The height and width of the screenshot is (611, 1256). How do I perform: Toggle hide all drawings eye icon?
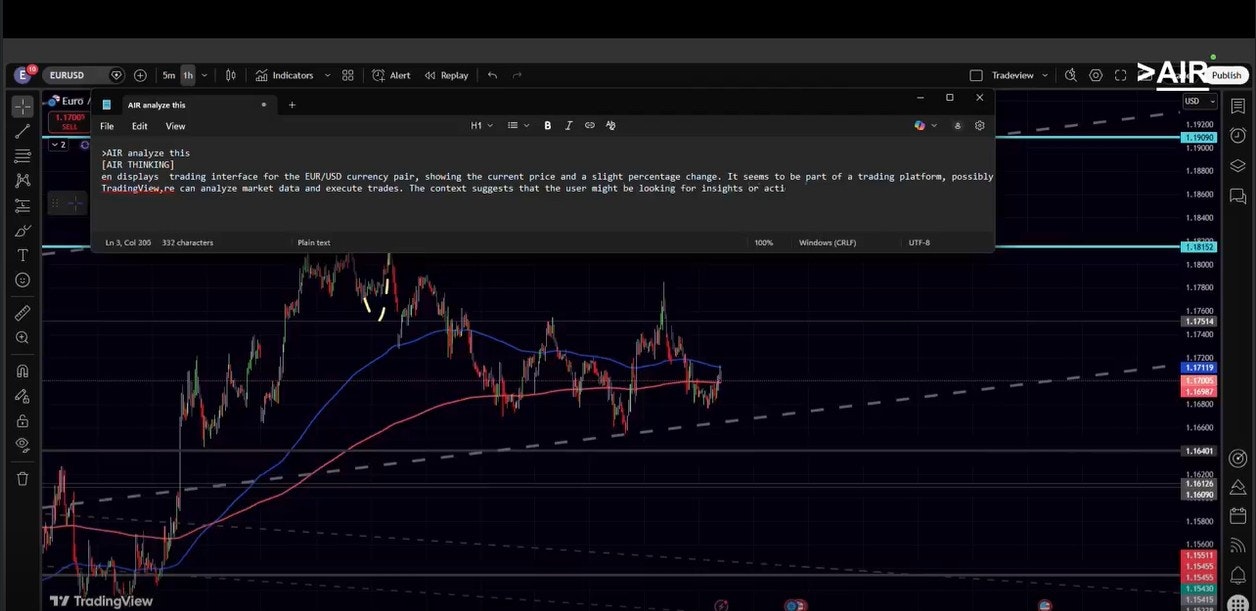click(x=22, y=445)
